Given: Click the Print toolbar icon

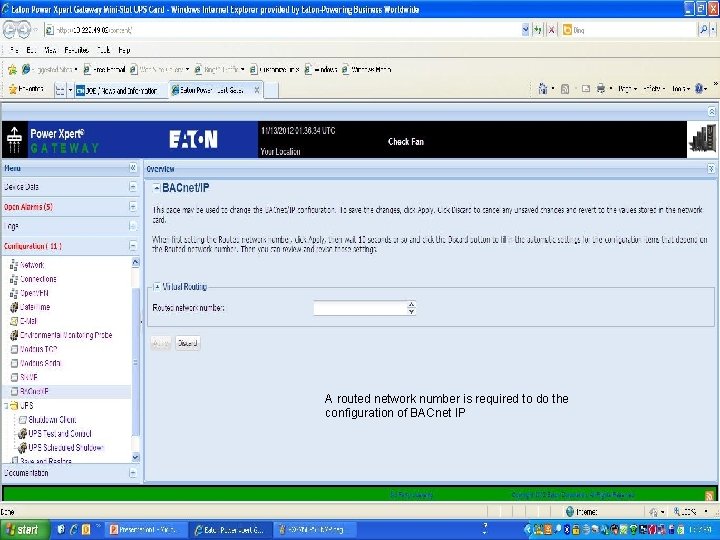Looking at the screenshot, I should (601, 89).
